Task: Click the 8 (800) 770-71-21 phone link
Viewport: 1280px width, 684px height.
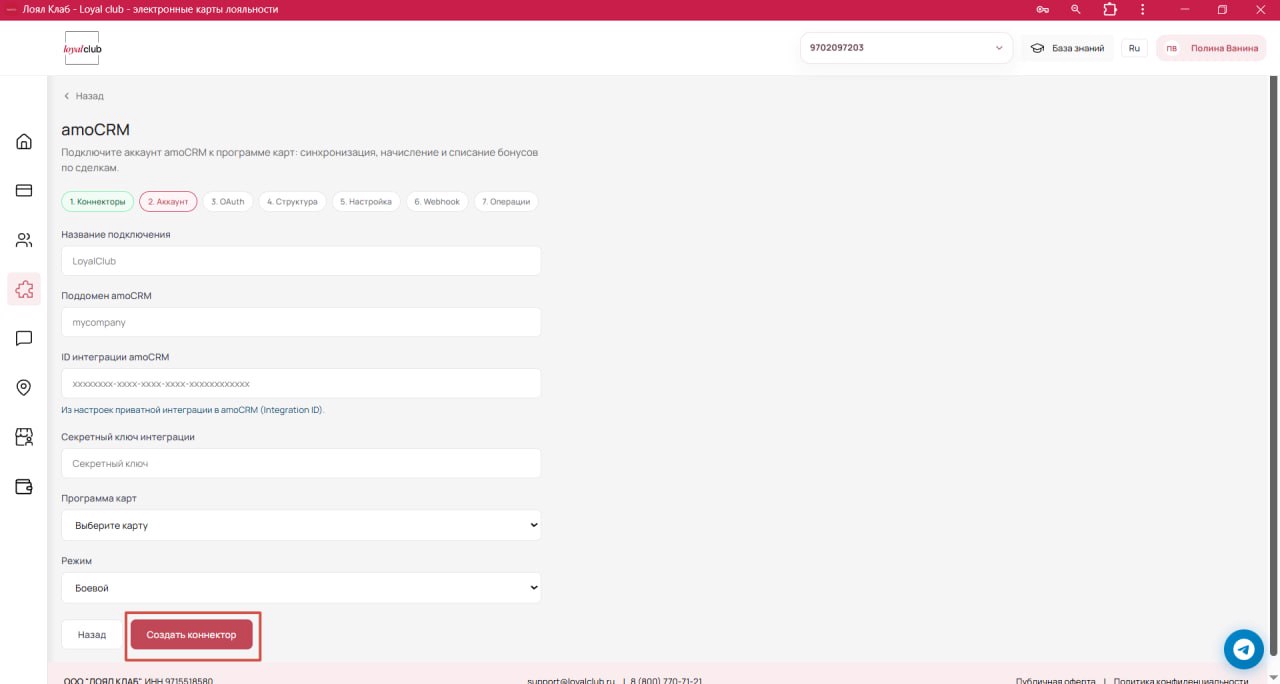Action: 666,680
